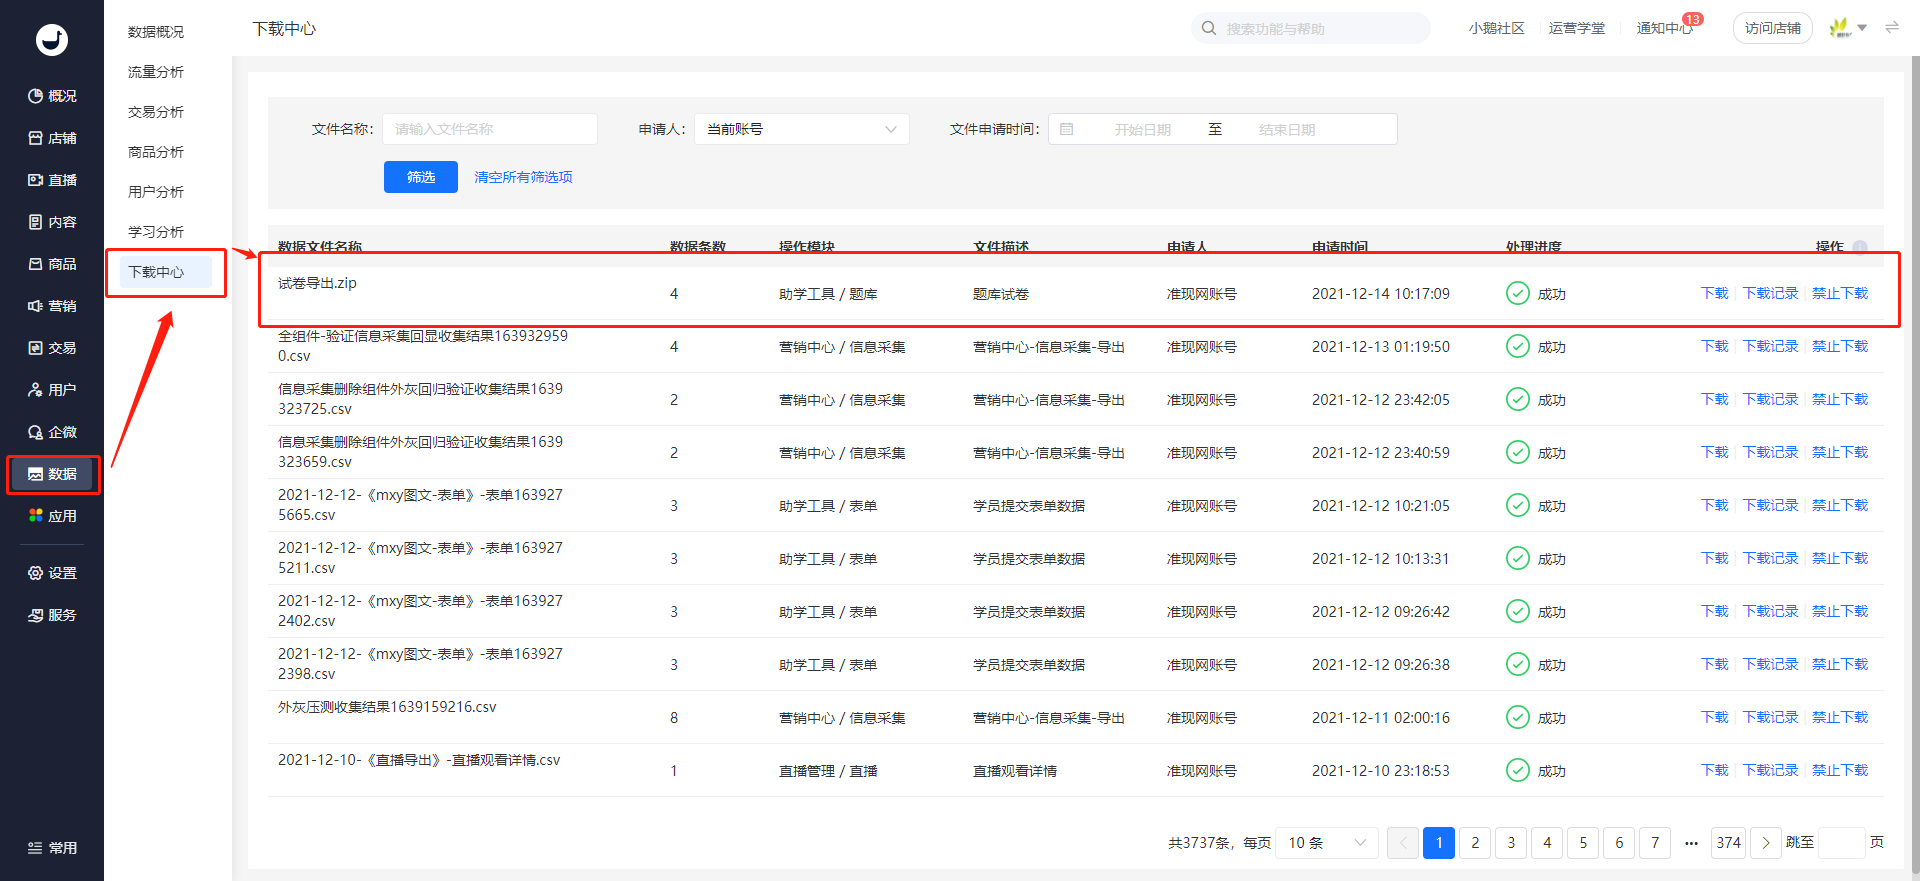This screenshot has height=881, width=1920.
Task: Open 设置 in the left sidebar
Action: (52, 573)
